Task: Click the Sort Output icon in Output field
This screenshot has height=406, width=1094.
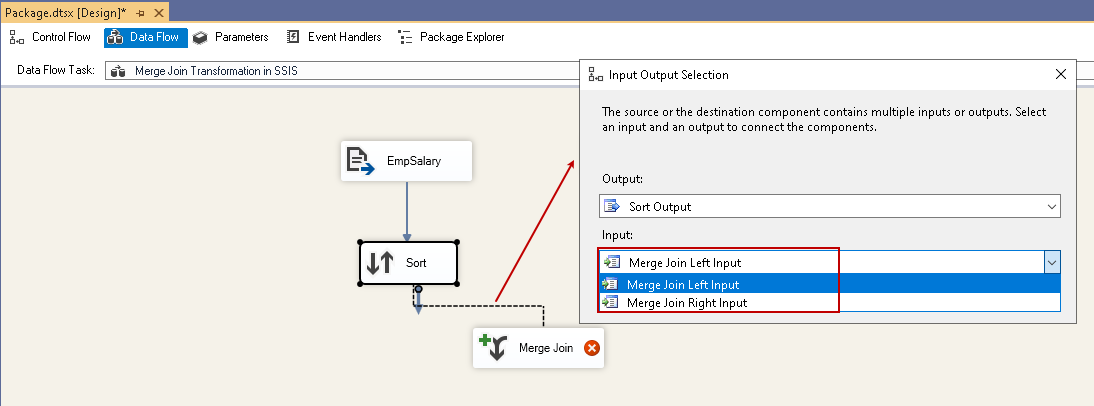Action: tap(612, 207)
